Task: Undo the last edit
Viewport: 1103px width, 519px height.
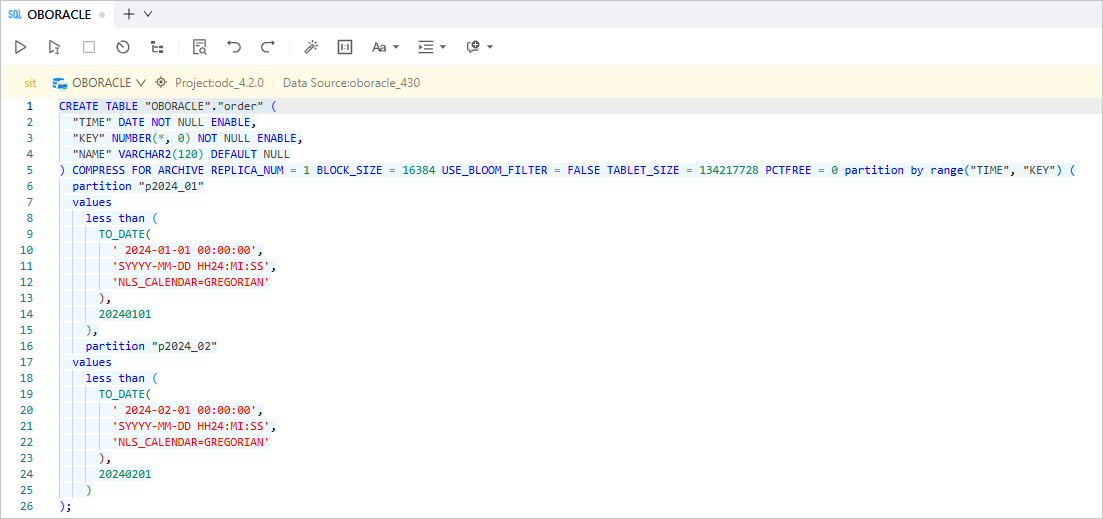Action: 234,47
